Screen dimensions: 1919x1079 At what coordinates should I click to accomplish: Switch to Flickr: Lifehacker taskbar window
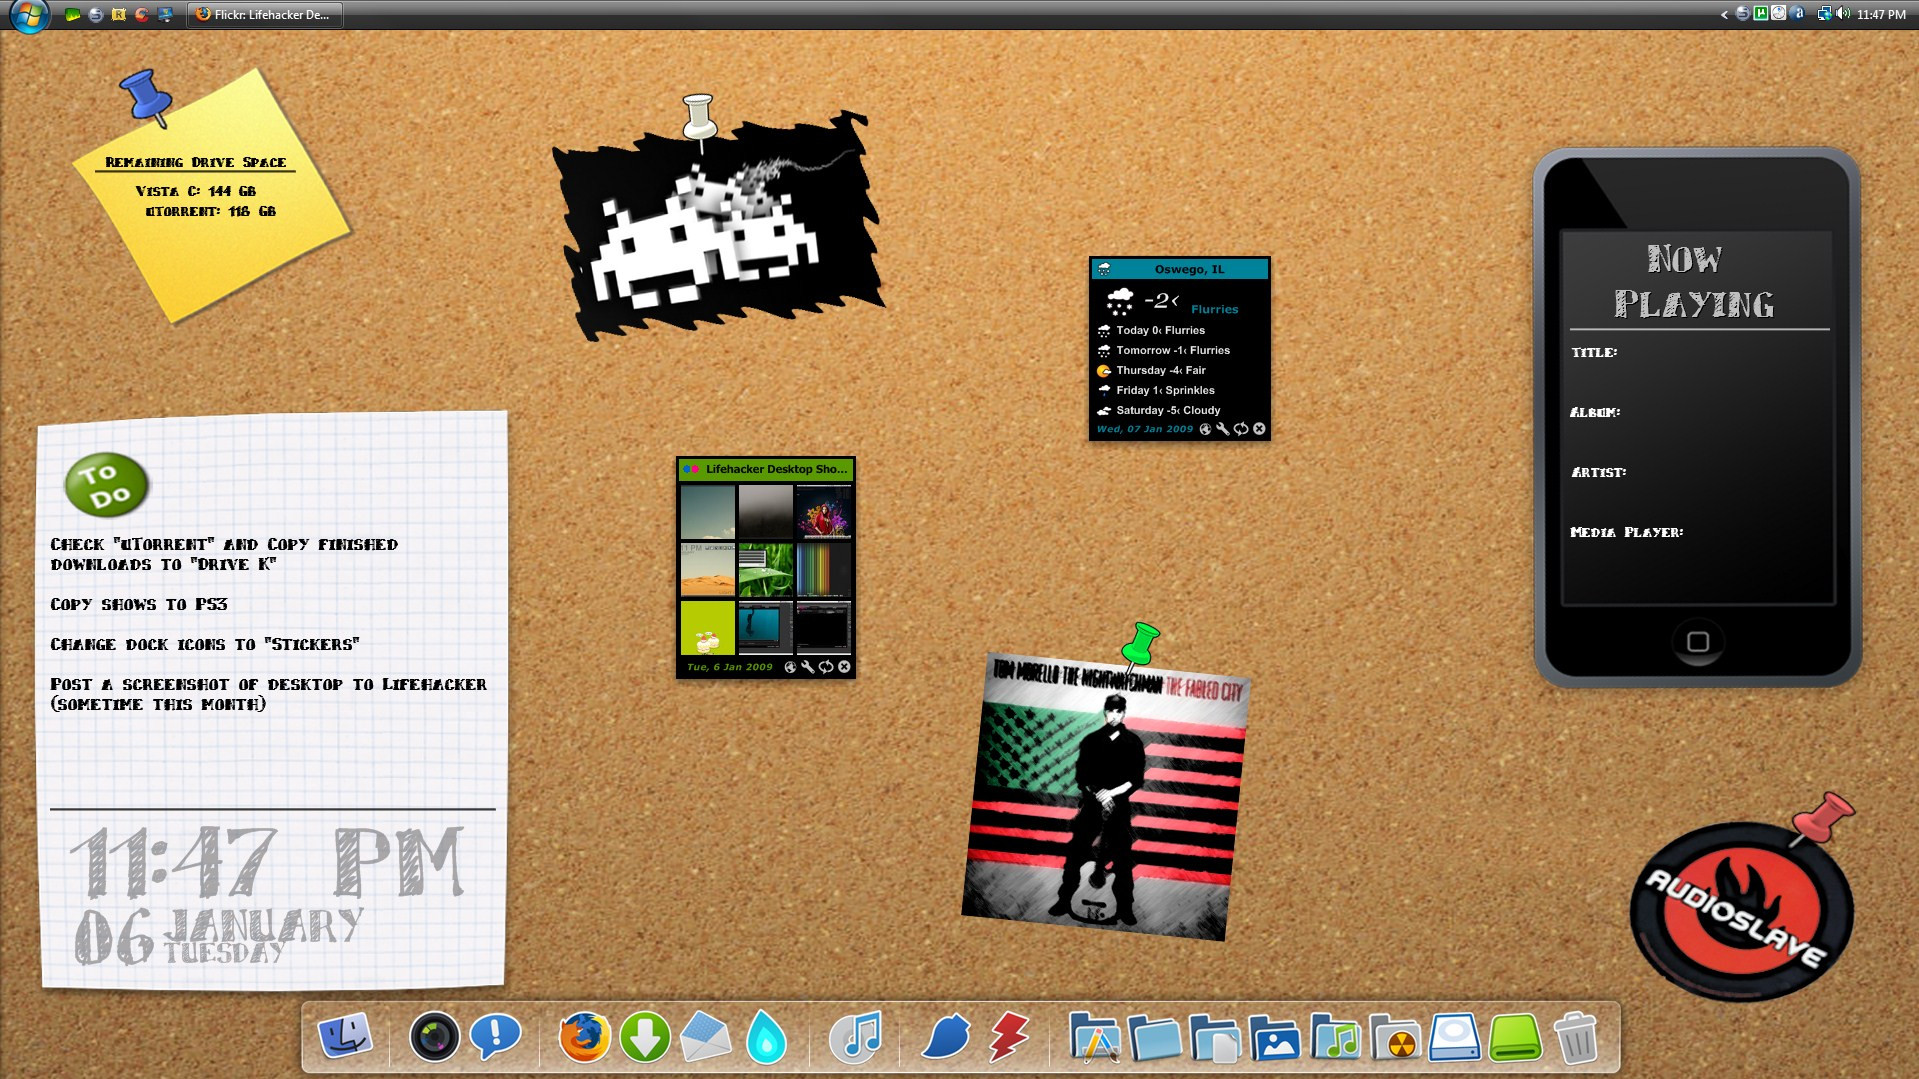(264, 15)
